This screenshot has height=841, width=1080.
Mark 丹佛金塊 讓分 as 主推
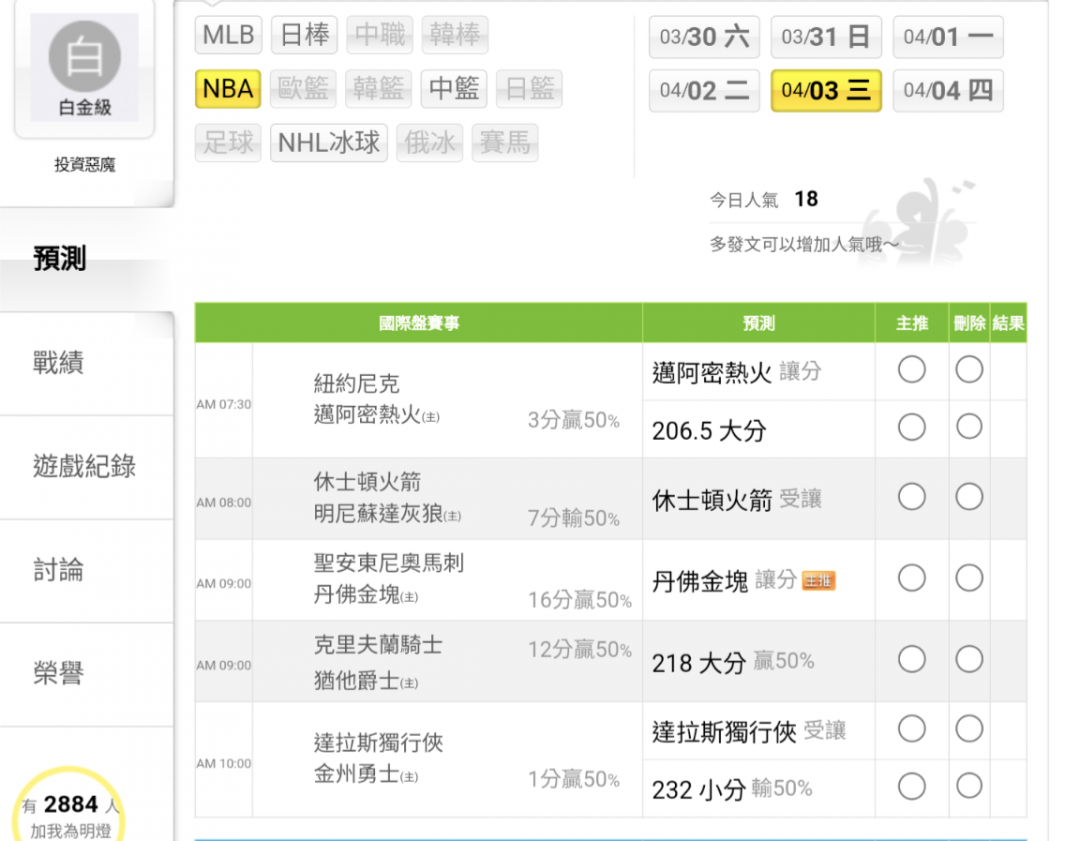[x=911, y=579]
